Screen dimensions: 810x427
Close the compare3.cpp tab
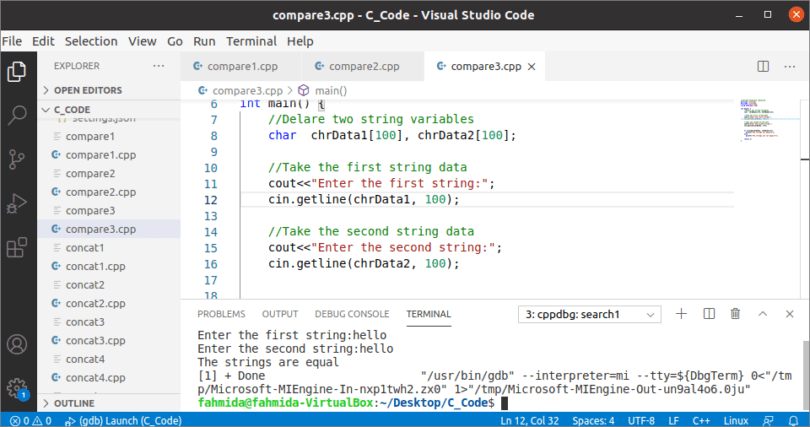click(x=532, y=67)
